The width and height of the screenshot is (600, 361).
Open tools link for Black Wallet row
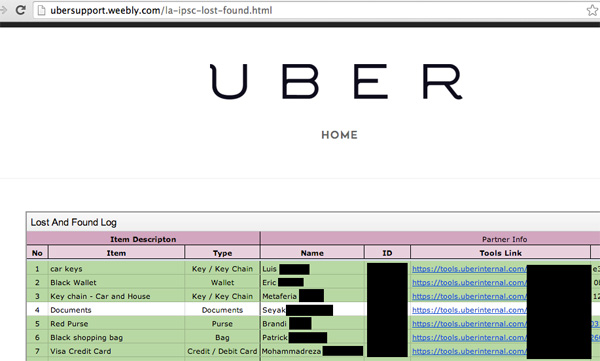click(469, 283)
